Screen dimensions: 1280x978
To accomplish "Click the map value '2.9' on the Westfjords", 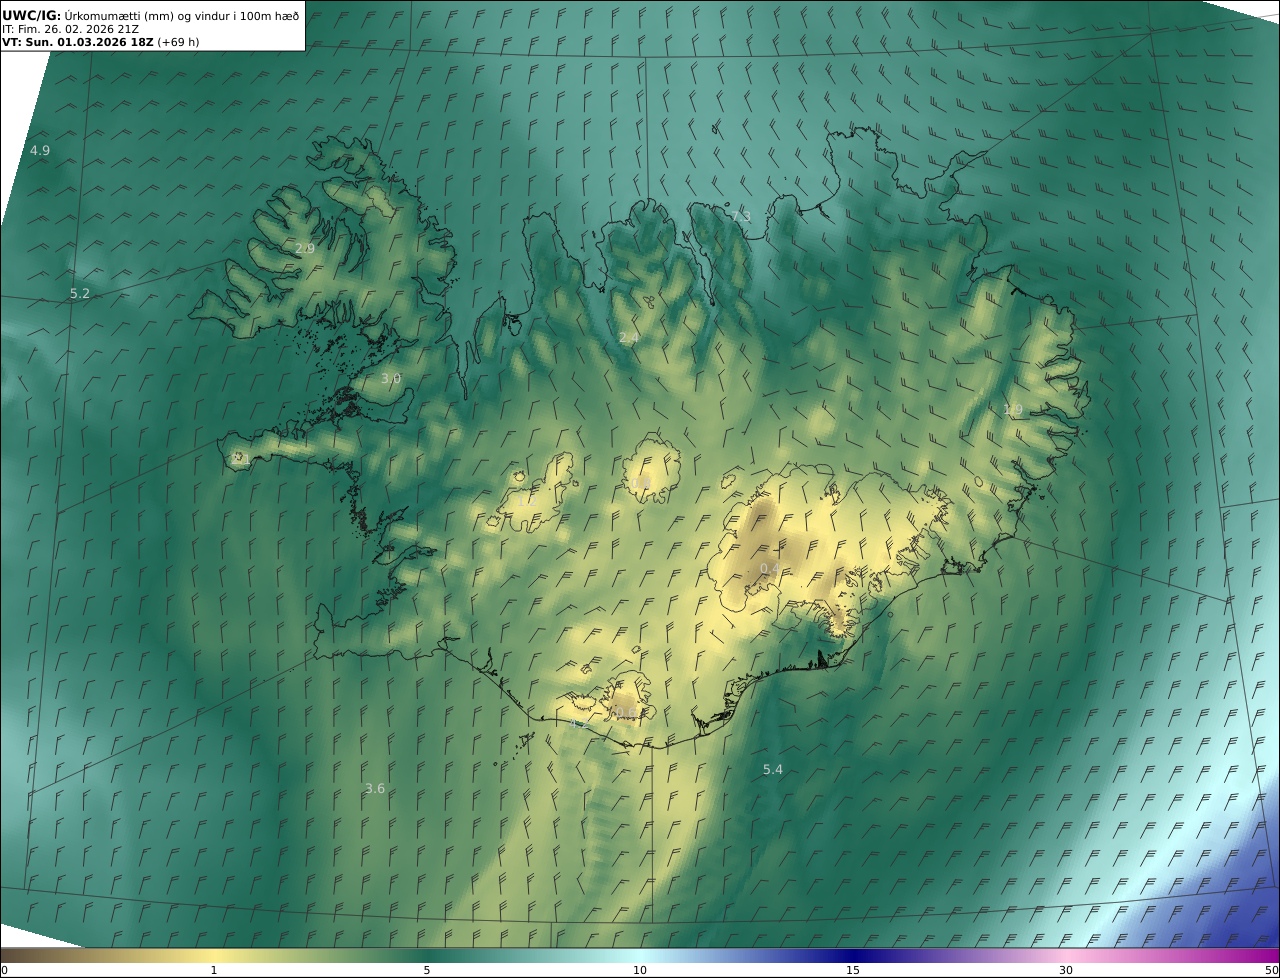I will click(305, 249).
